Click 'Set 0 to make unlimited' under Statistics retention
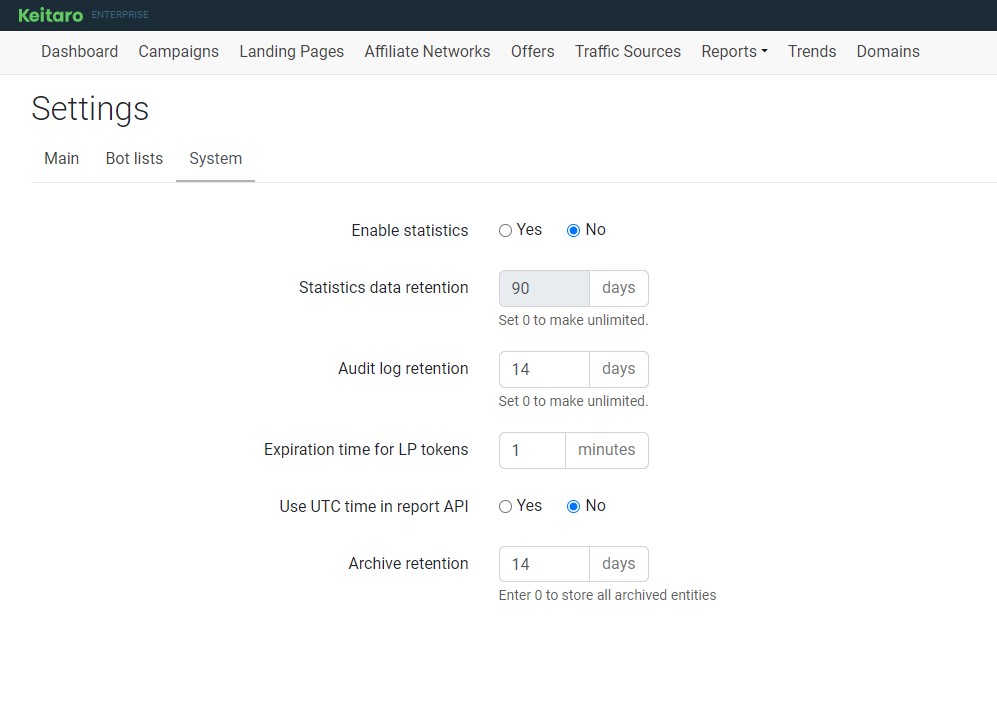The image size is (997, 707). pos(574,320)
